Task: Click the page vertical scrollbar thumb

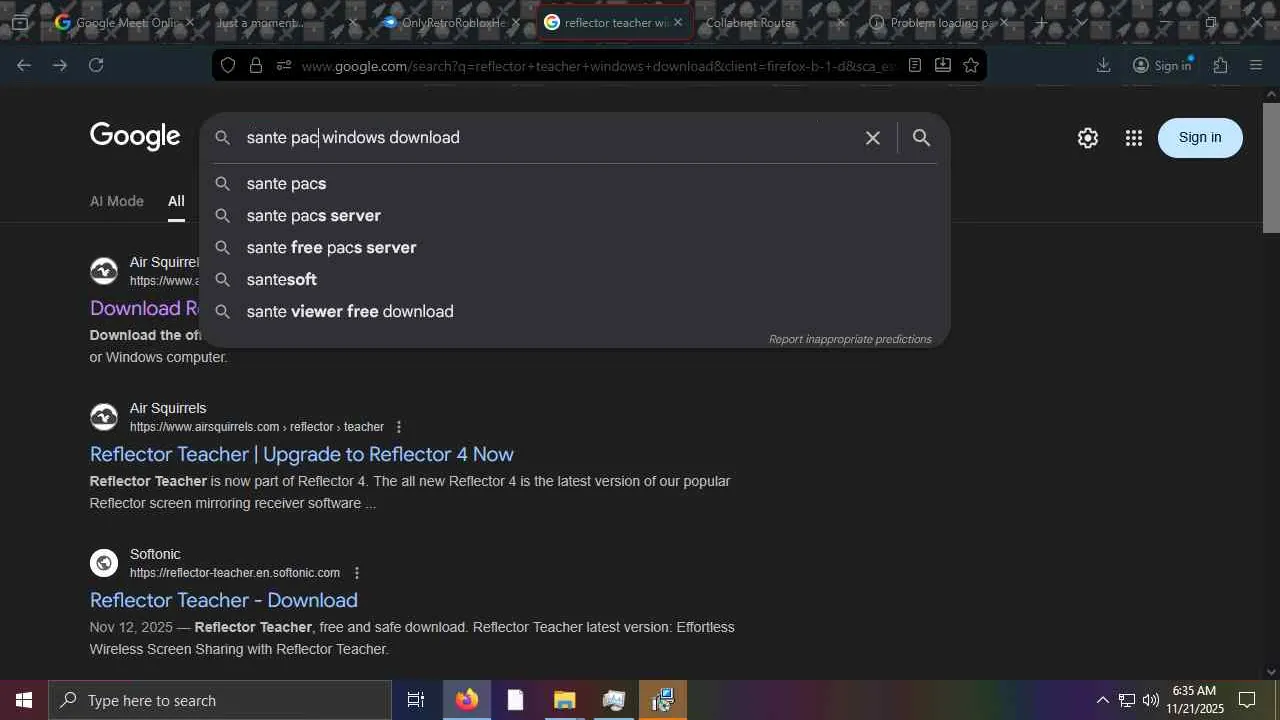Action: [x=1271, y=168]
